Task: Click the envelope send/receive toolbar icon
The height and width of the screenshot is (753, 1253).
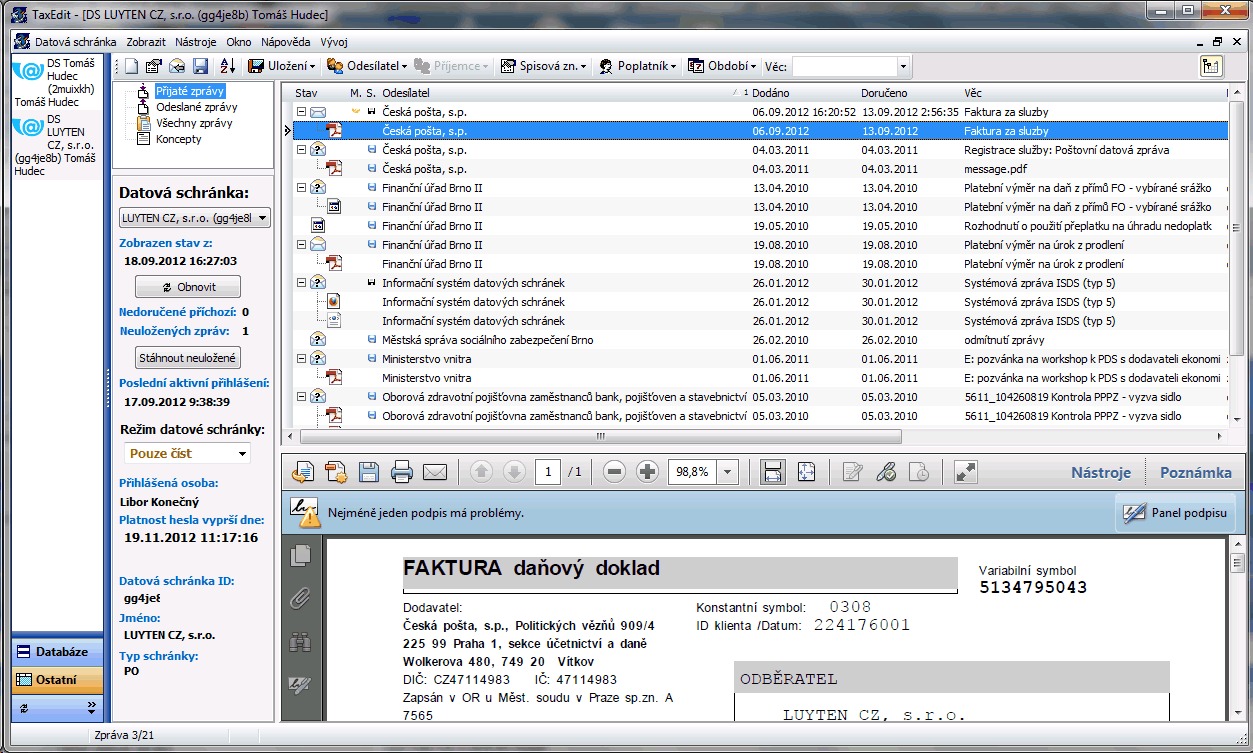Action: pos(177,66)
